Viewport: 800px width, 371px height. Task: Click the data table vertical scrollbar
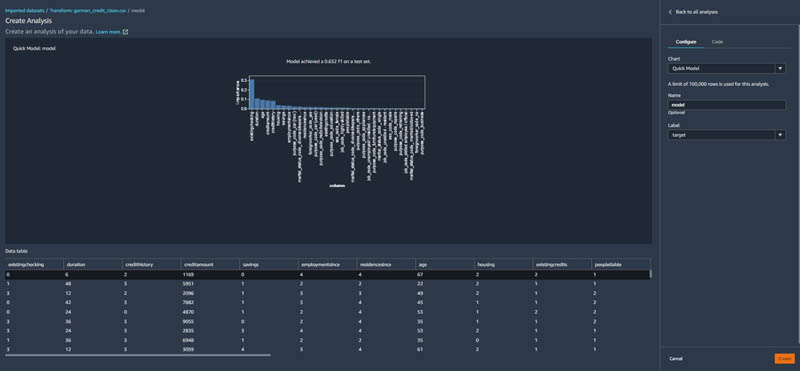click(x=650, y=275)
